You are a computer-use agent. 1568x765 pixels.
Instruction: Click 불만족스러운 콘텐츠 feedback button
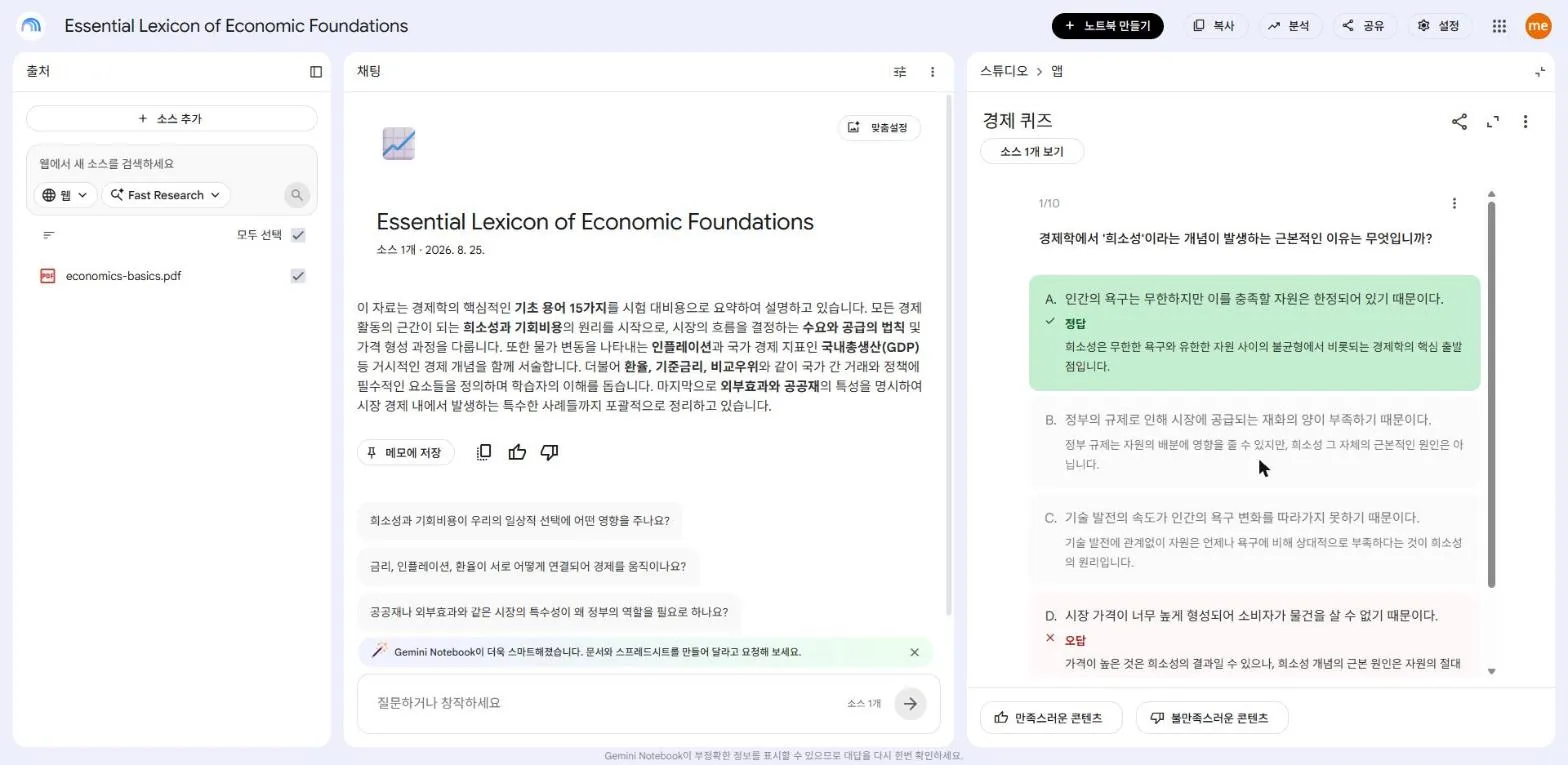(x=1212, y=718)
